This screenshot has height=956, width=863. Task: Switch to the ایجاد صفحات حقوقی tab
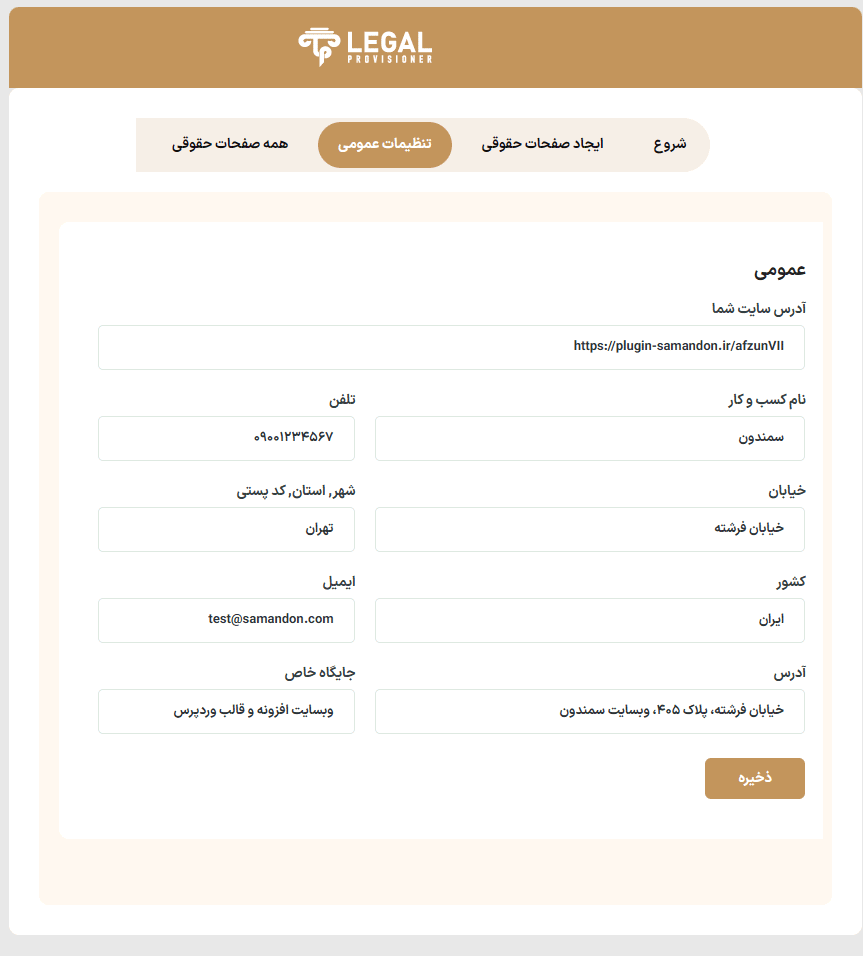pyautogui.click(x=542, y=144)
